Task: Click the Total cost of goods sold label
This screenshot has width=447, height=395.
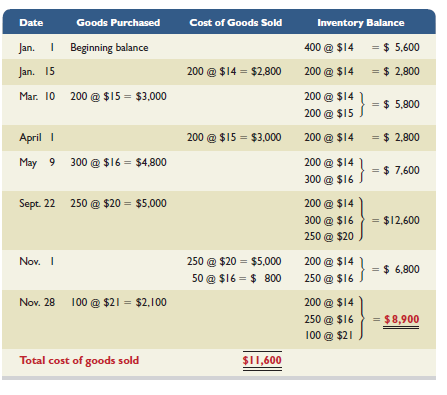Action: pyautogui.click(x=79, y=360)
